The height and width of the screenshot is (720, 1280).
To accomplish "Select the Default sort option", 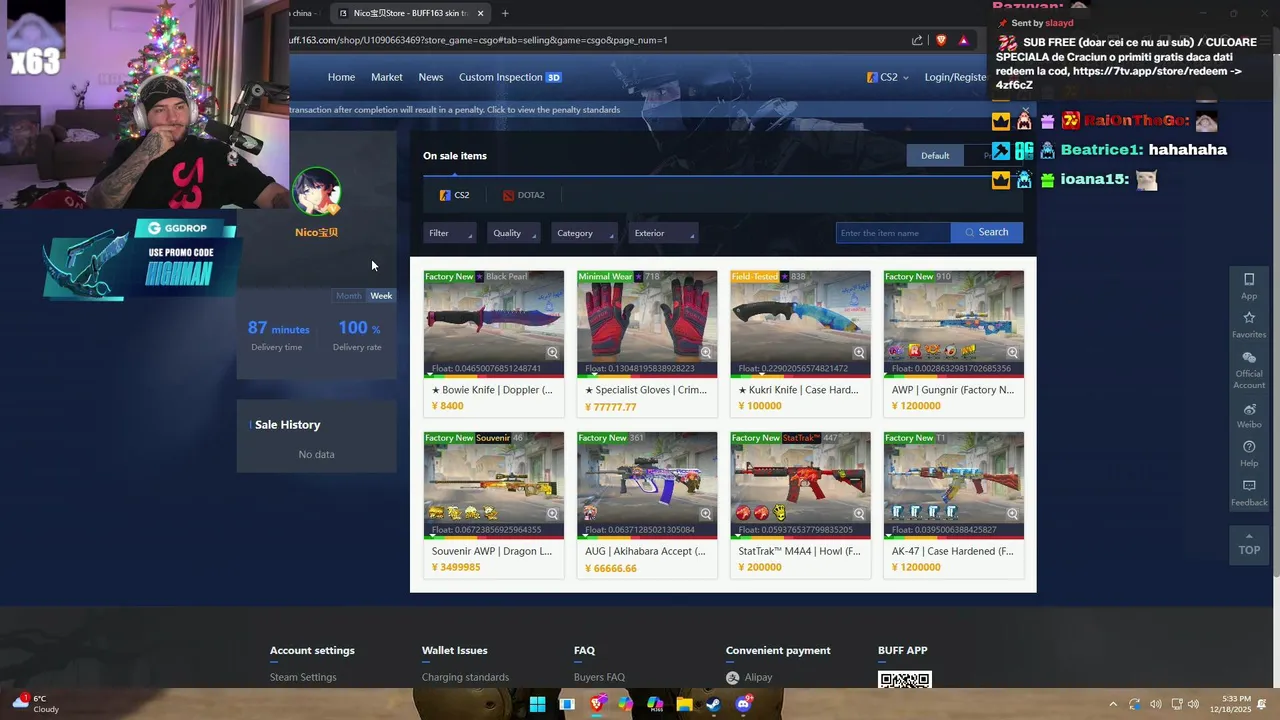I will tap(935, 155).
